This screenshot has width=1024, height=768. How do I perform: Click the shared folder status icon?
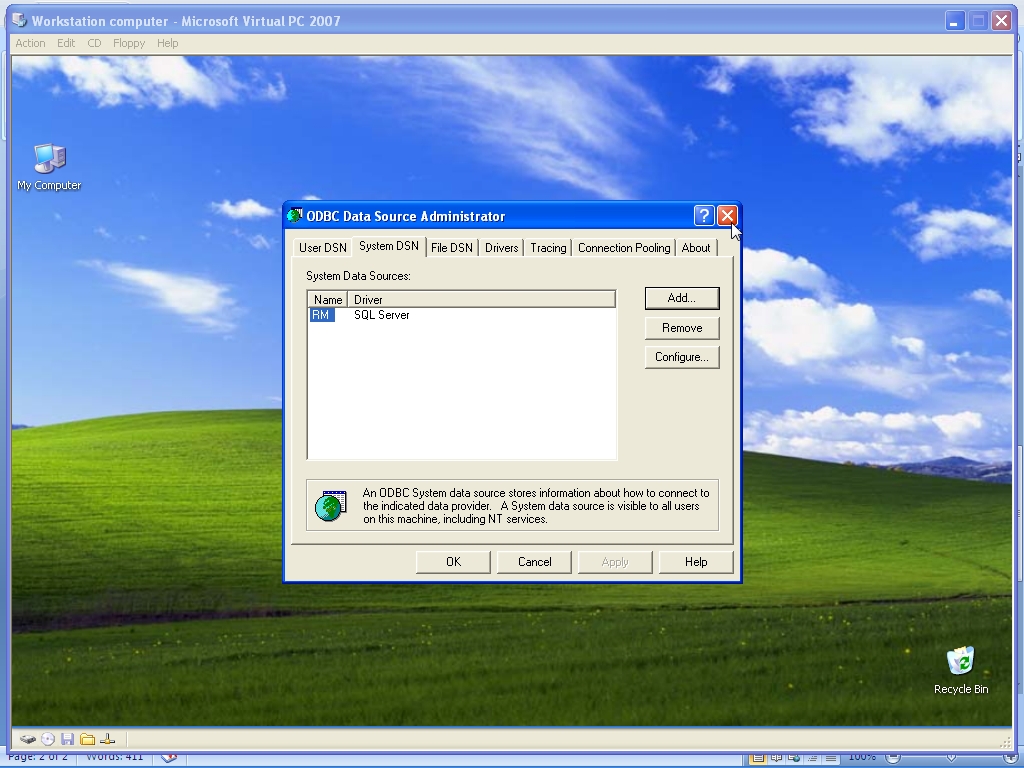tap(88, 739)
